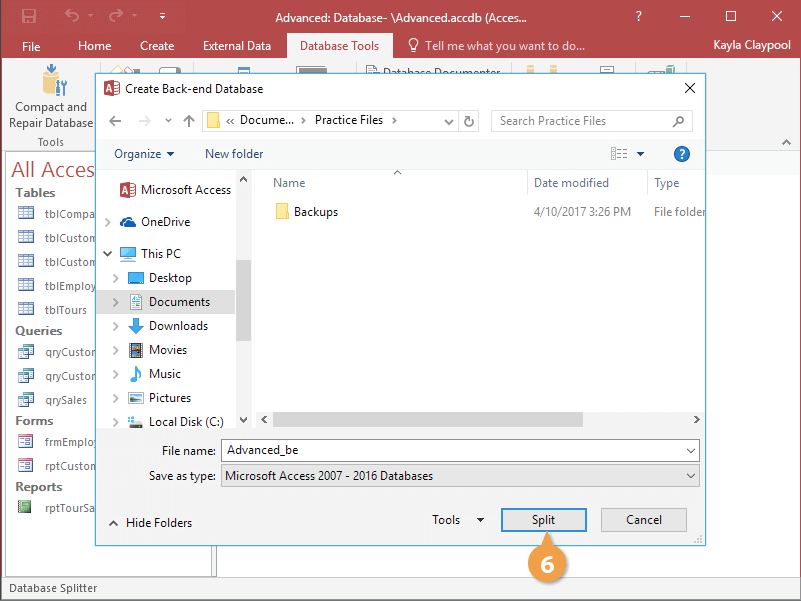Viewport: 801px width, 601px height.
Task: Click the blue Help icon in the dialog
Action: [x=681, y=154]
